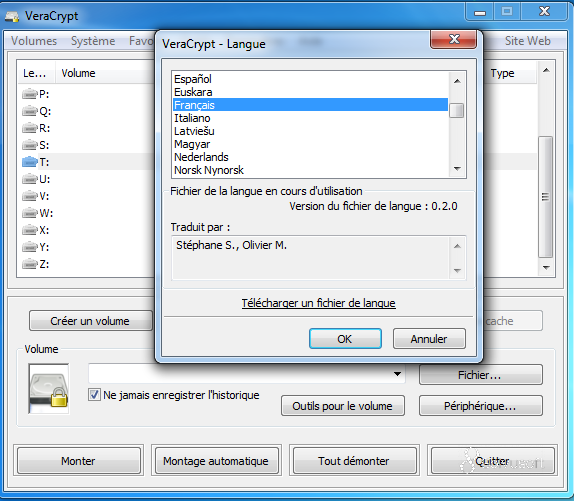Toggle Ne jamais enregistrer l'historique checkbox
The height and width of the screenshot is (501, 574).
94,395
